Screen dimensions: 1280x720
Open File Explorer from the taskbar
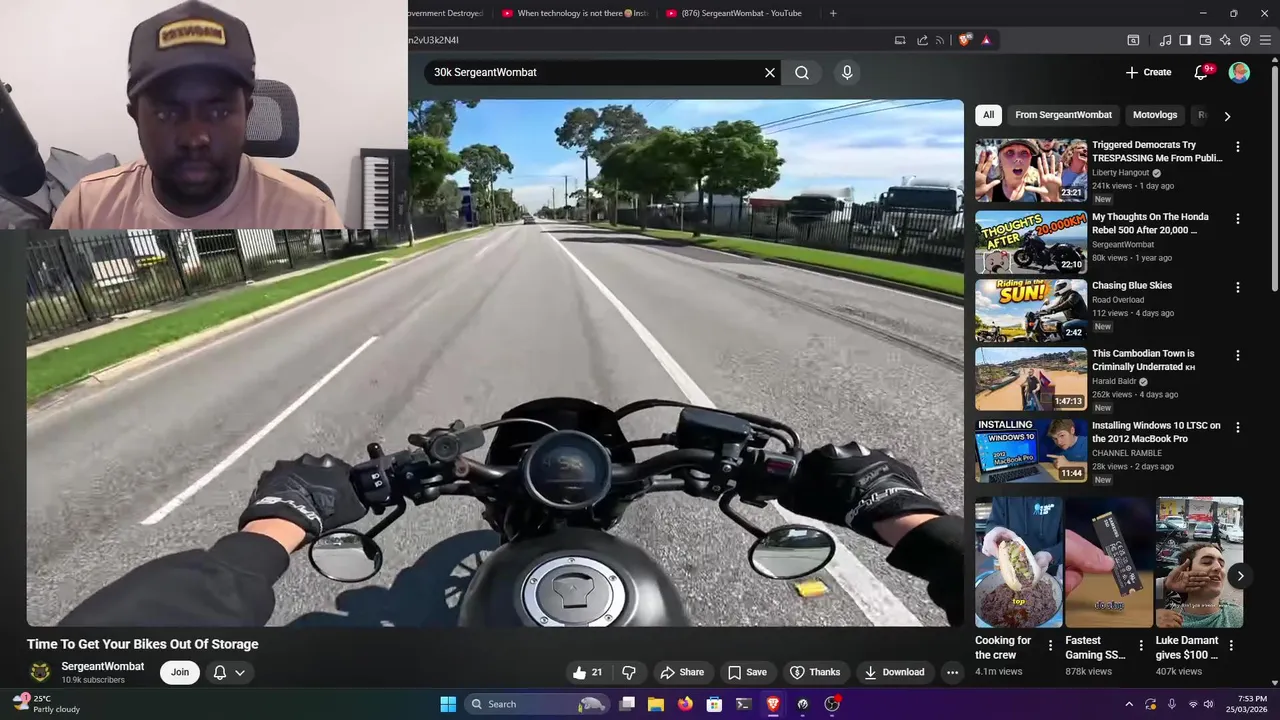pos(656,704)
